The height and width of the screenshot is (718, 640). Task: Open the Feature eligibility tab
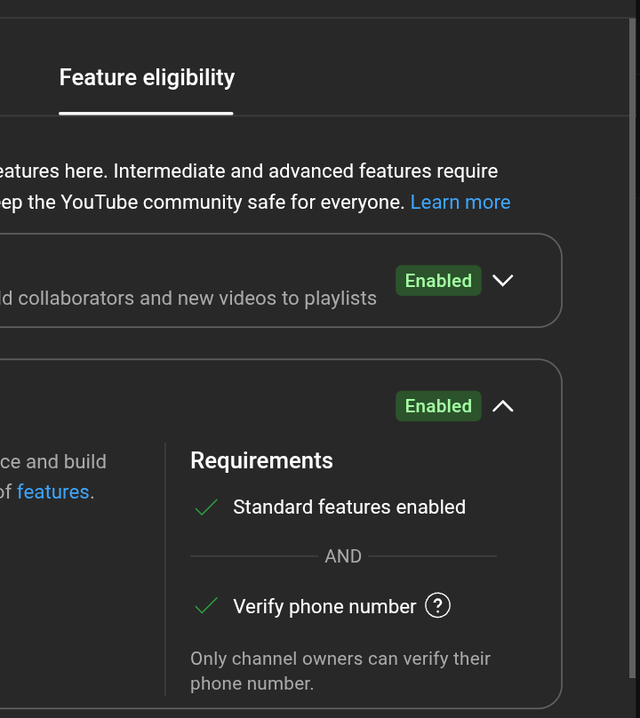point(147,78)
